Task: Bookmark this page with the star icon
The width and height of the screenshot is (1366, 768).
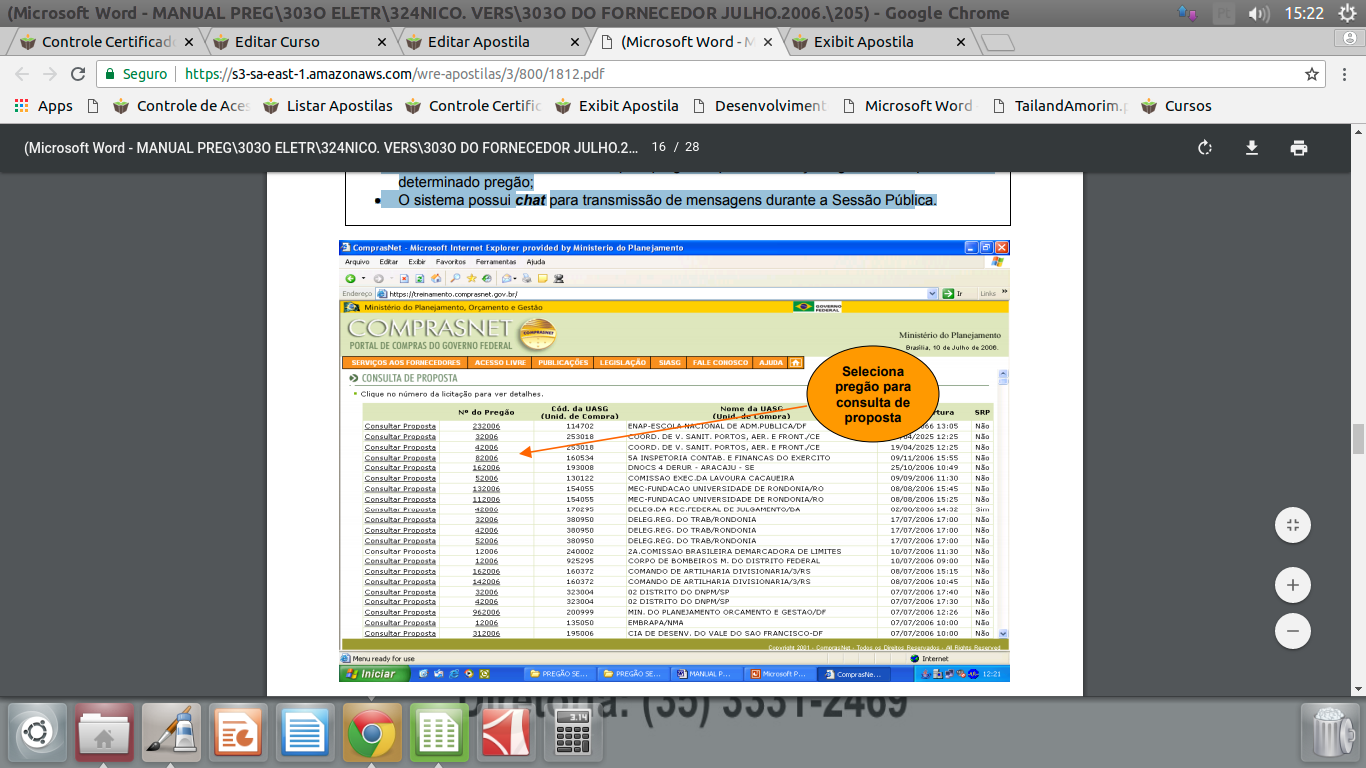Action: point(1312,74)
